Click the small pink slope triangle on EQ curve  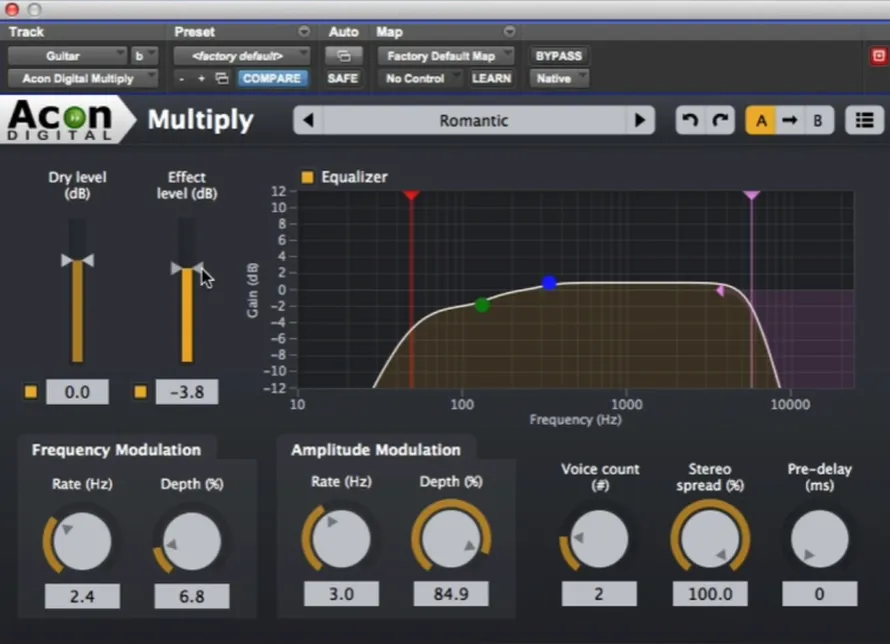tap(720, 291)
